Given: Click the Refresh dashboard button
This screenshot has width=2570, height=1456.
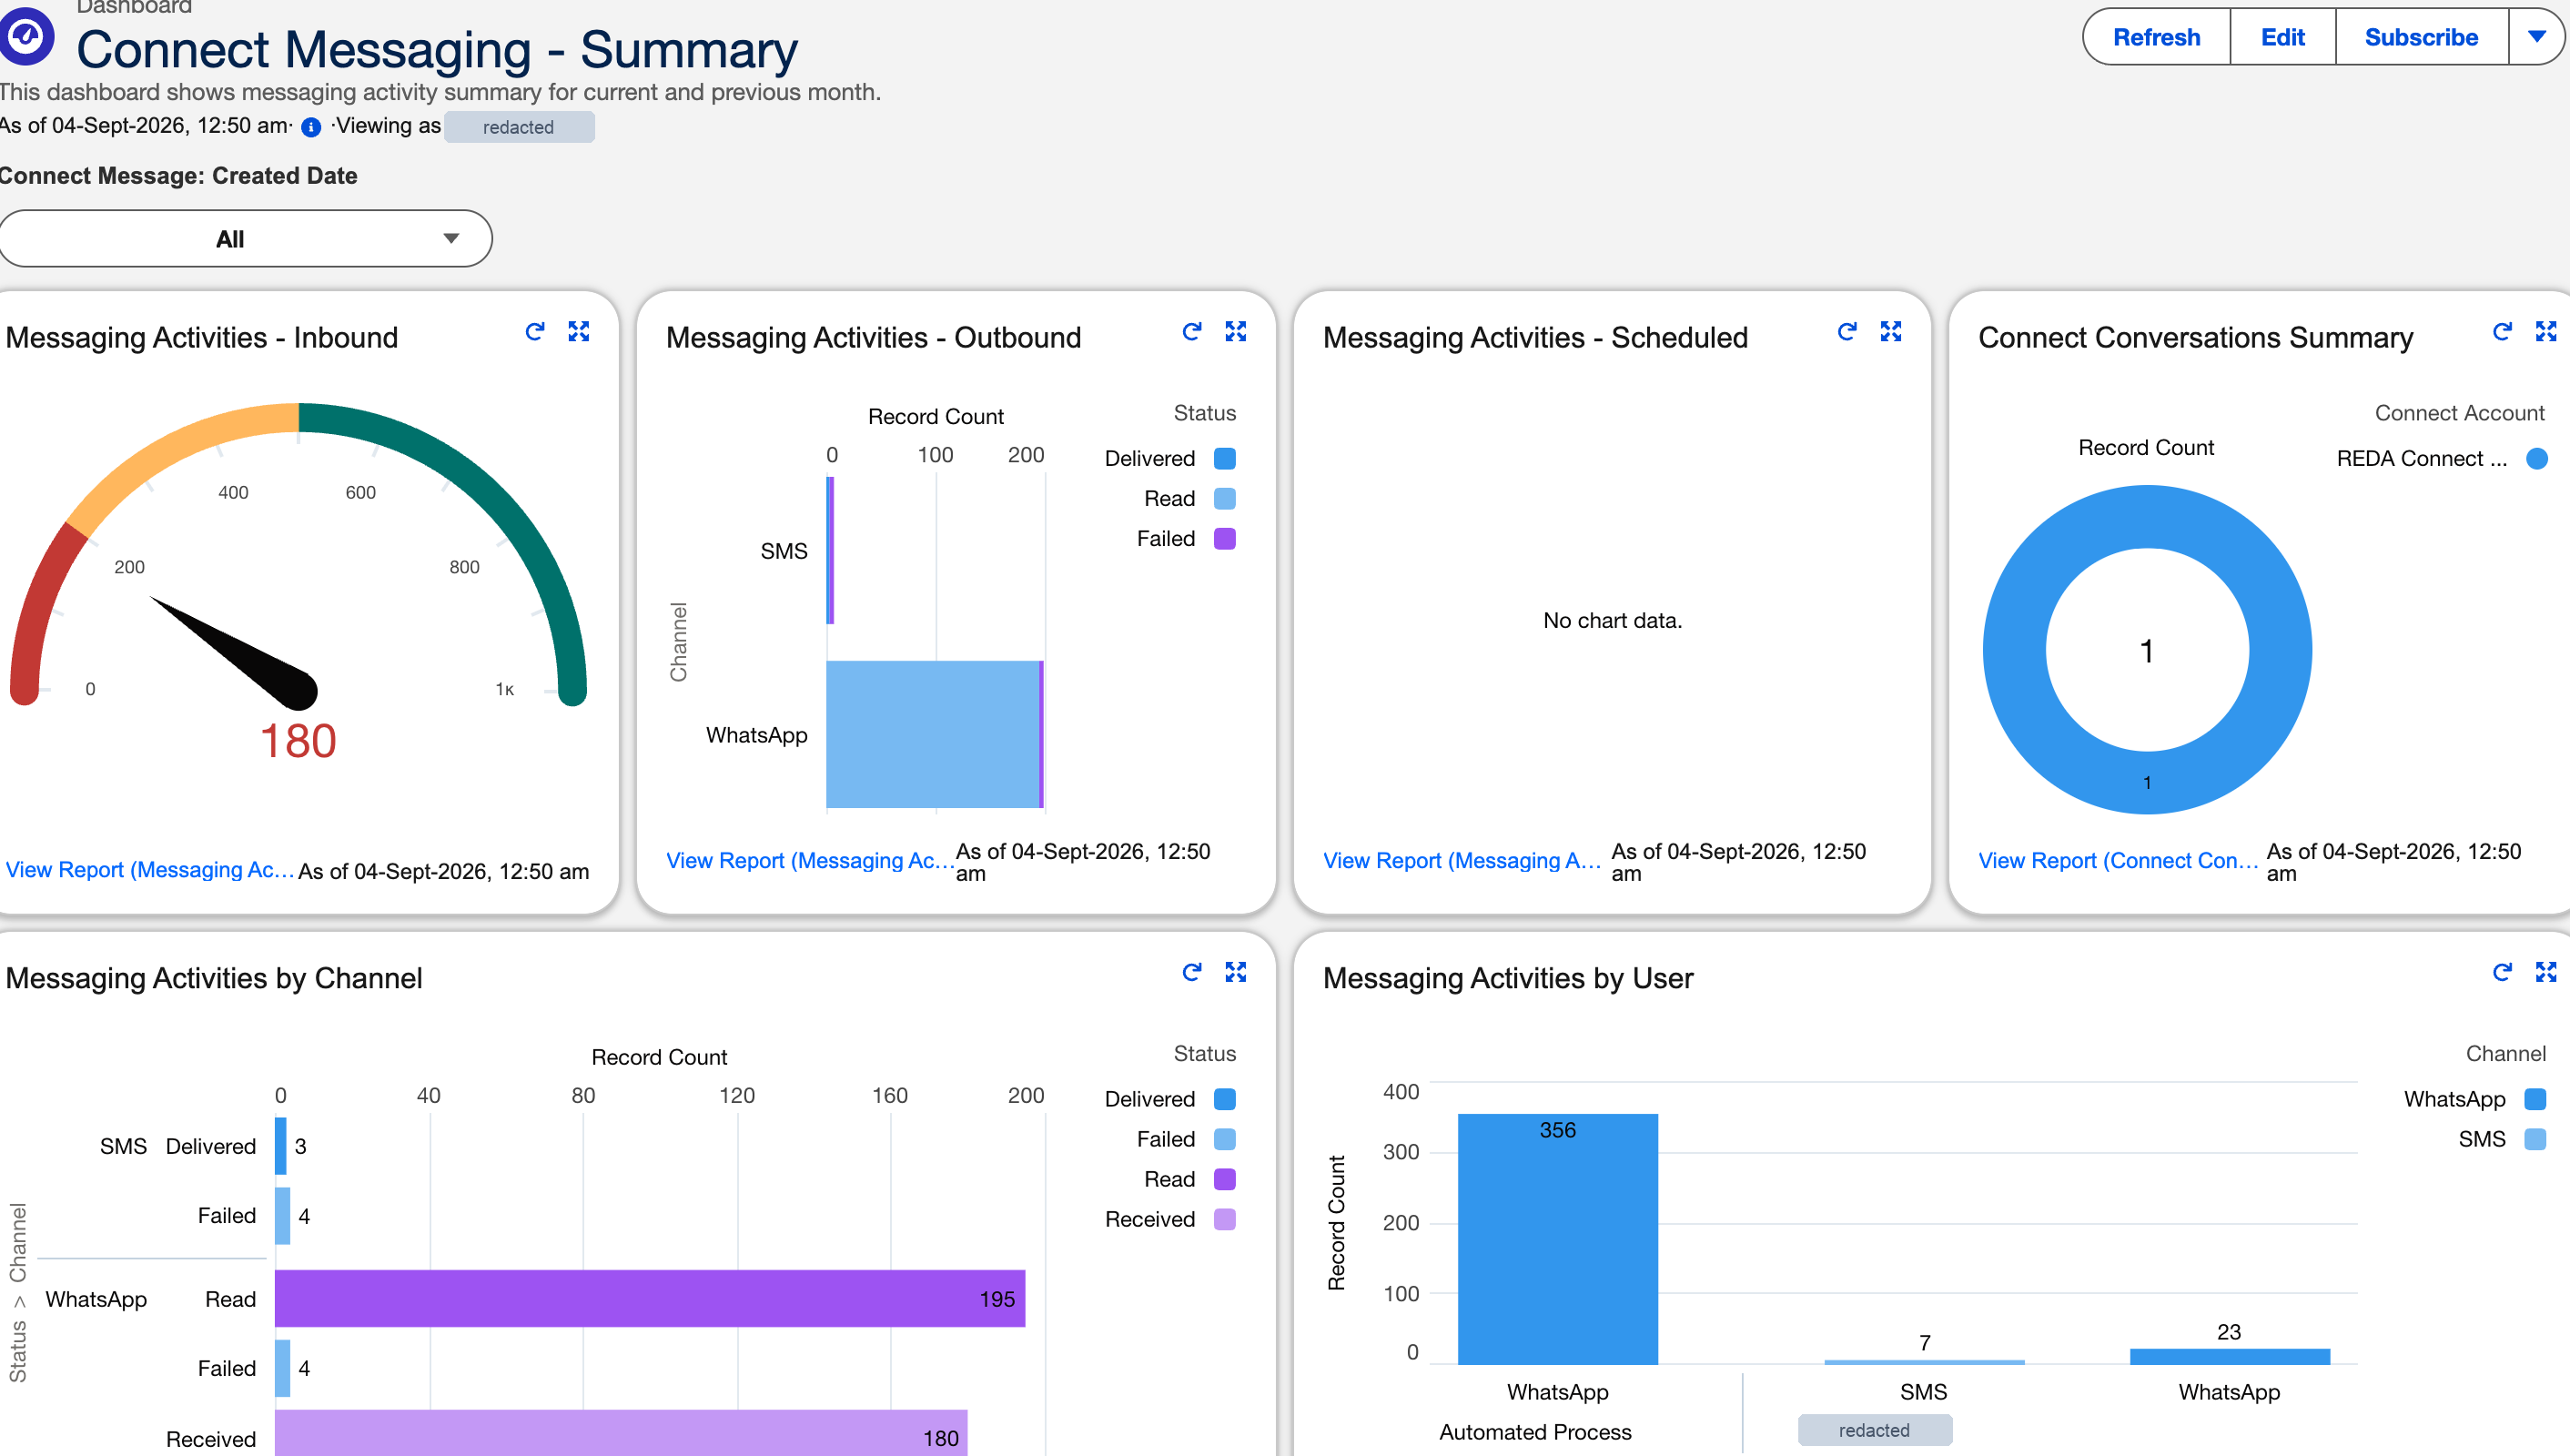Looking at the screenshot, I should point(2156,37).
